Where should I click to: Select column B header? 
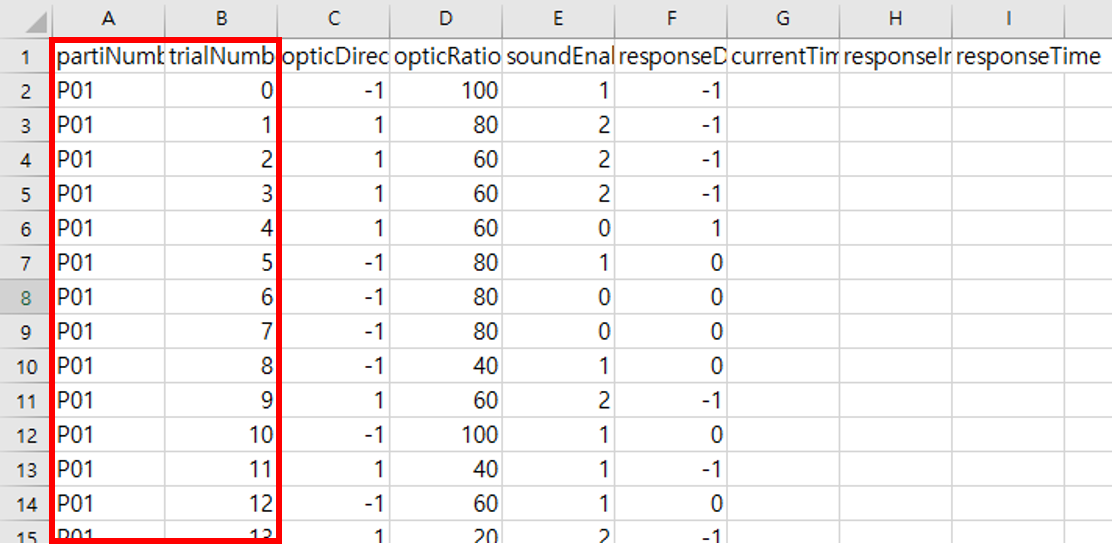tap(221, 19)
